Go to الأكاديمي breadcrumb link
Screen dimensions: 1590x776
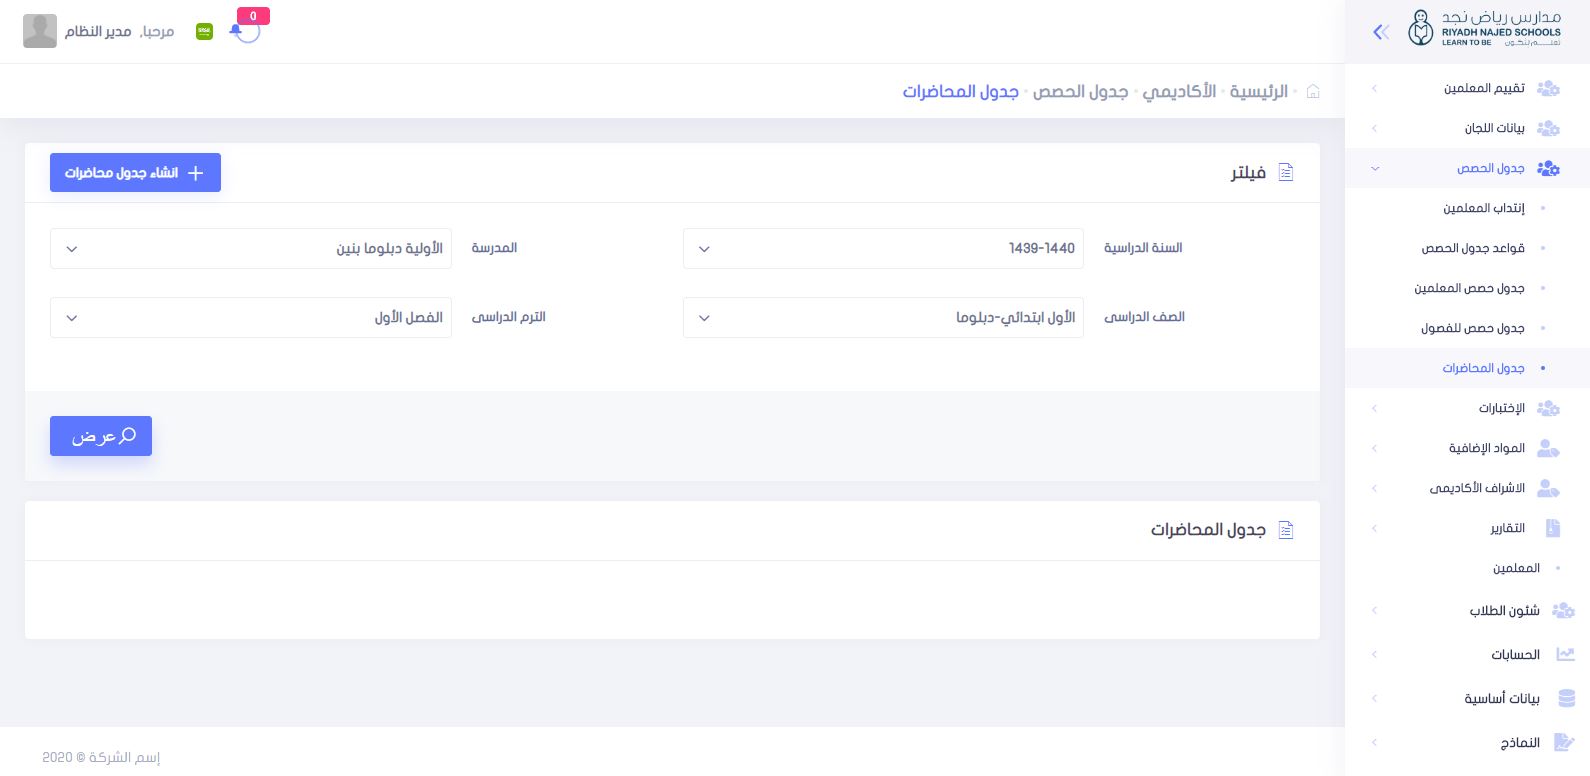pyautogui.click(x=1179, y=91)
